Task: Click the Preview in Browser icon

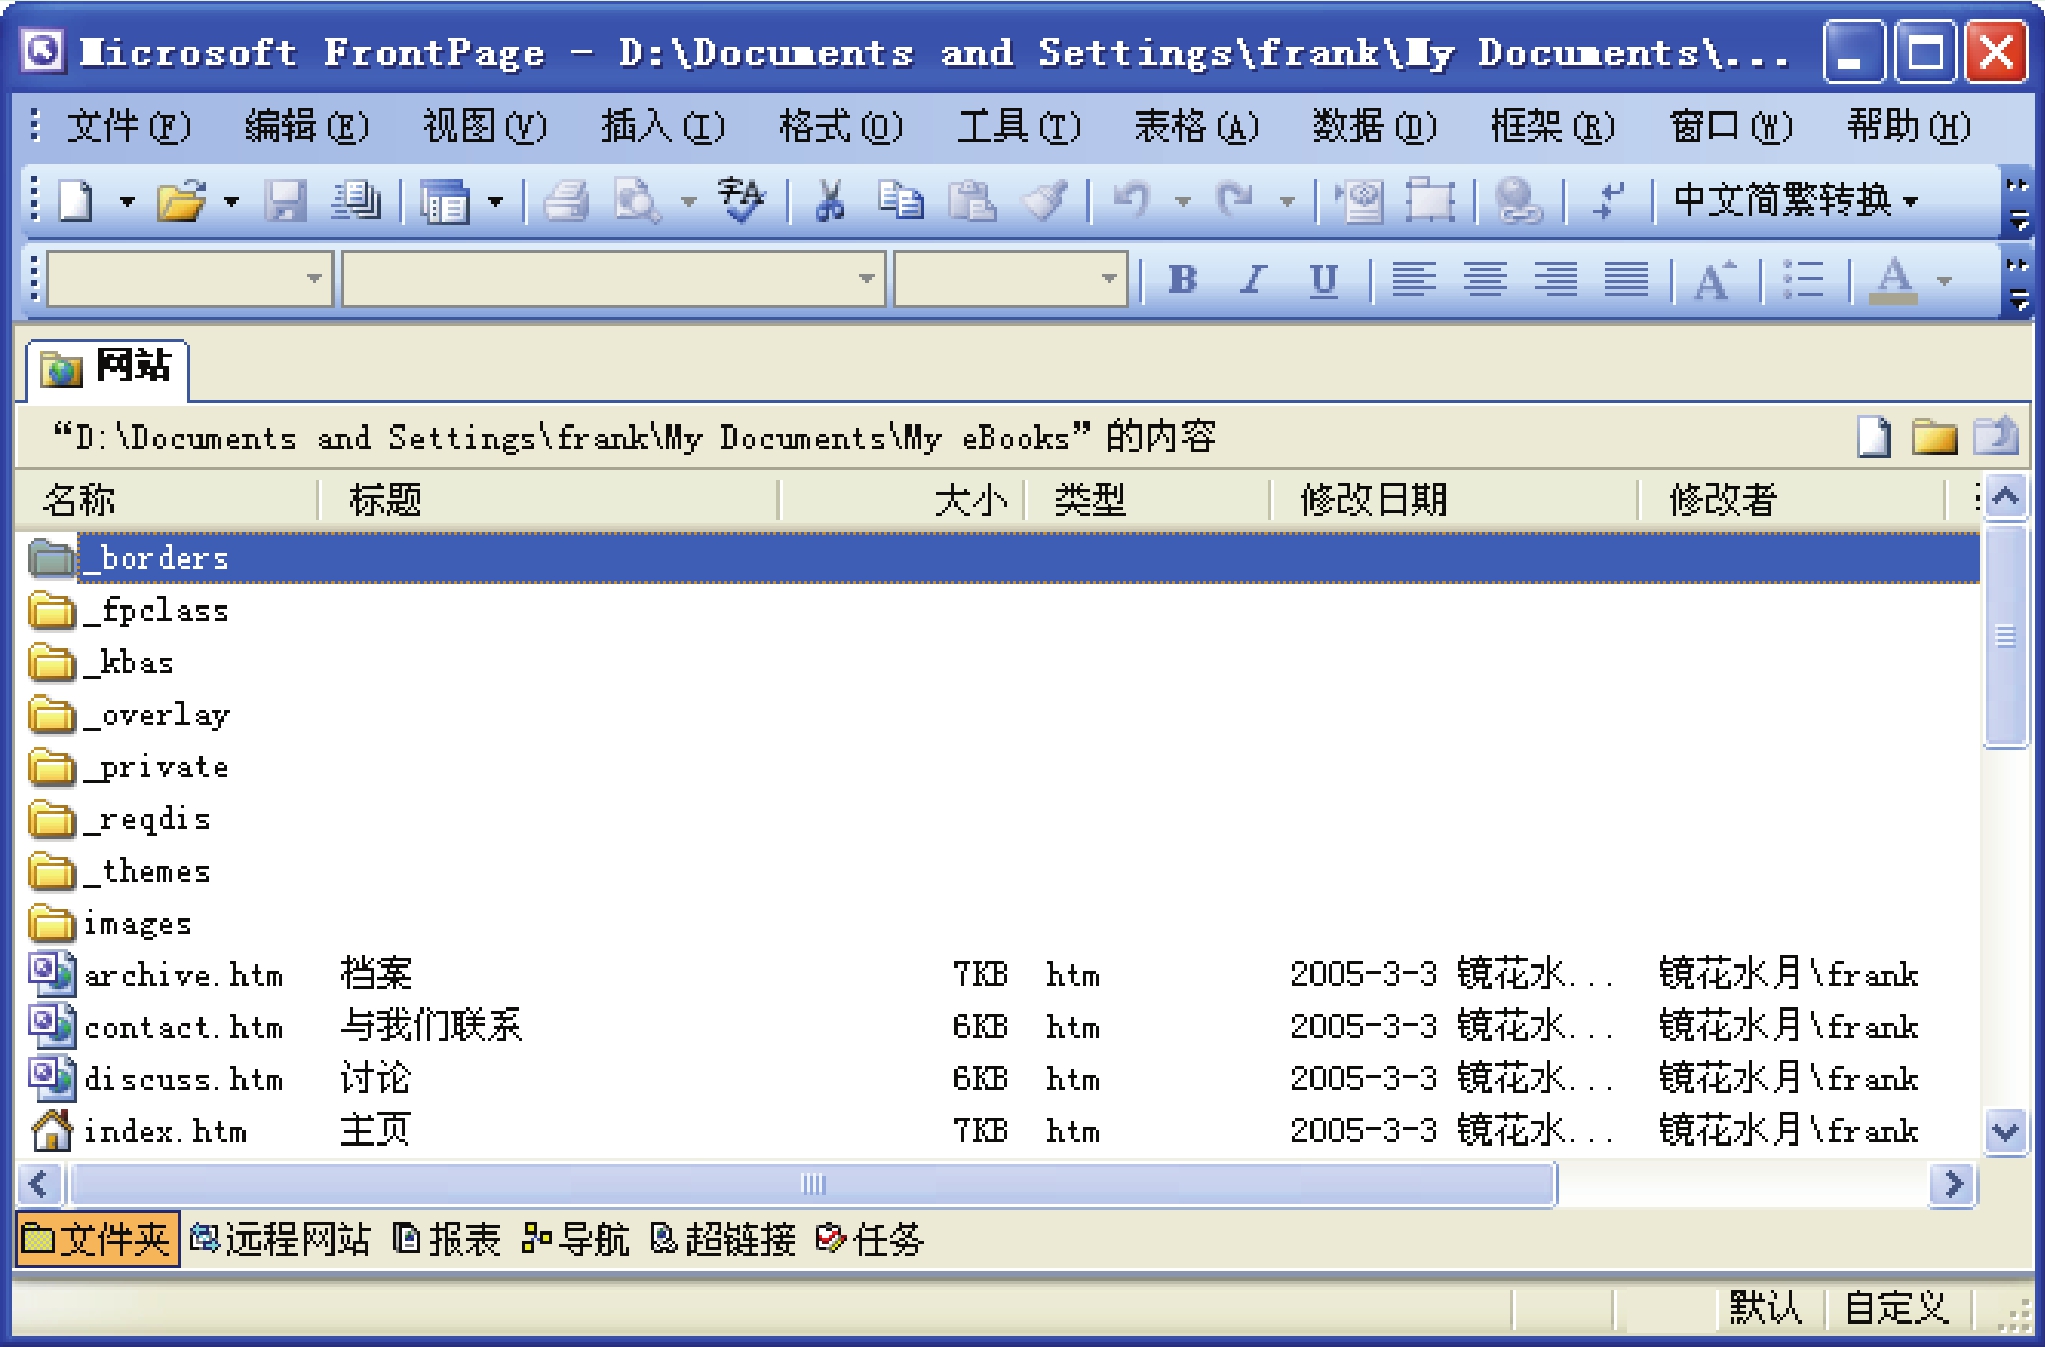Action: pyautogui.click(x=637, y=201)
